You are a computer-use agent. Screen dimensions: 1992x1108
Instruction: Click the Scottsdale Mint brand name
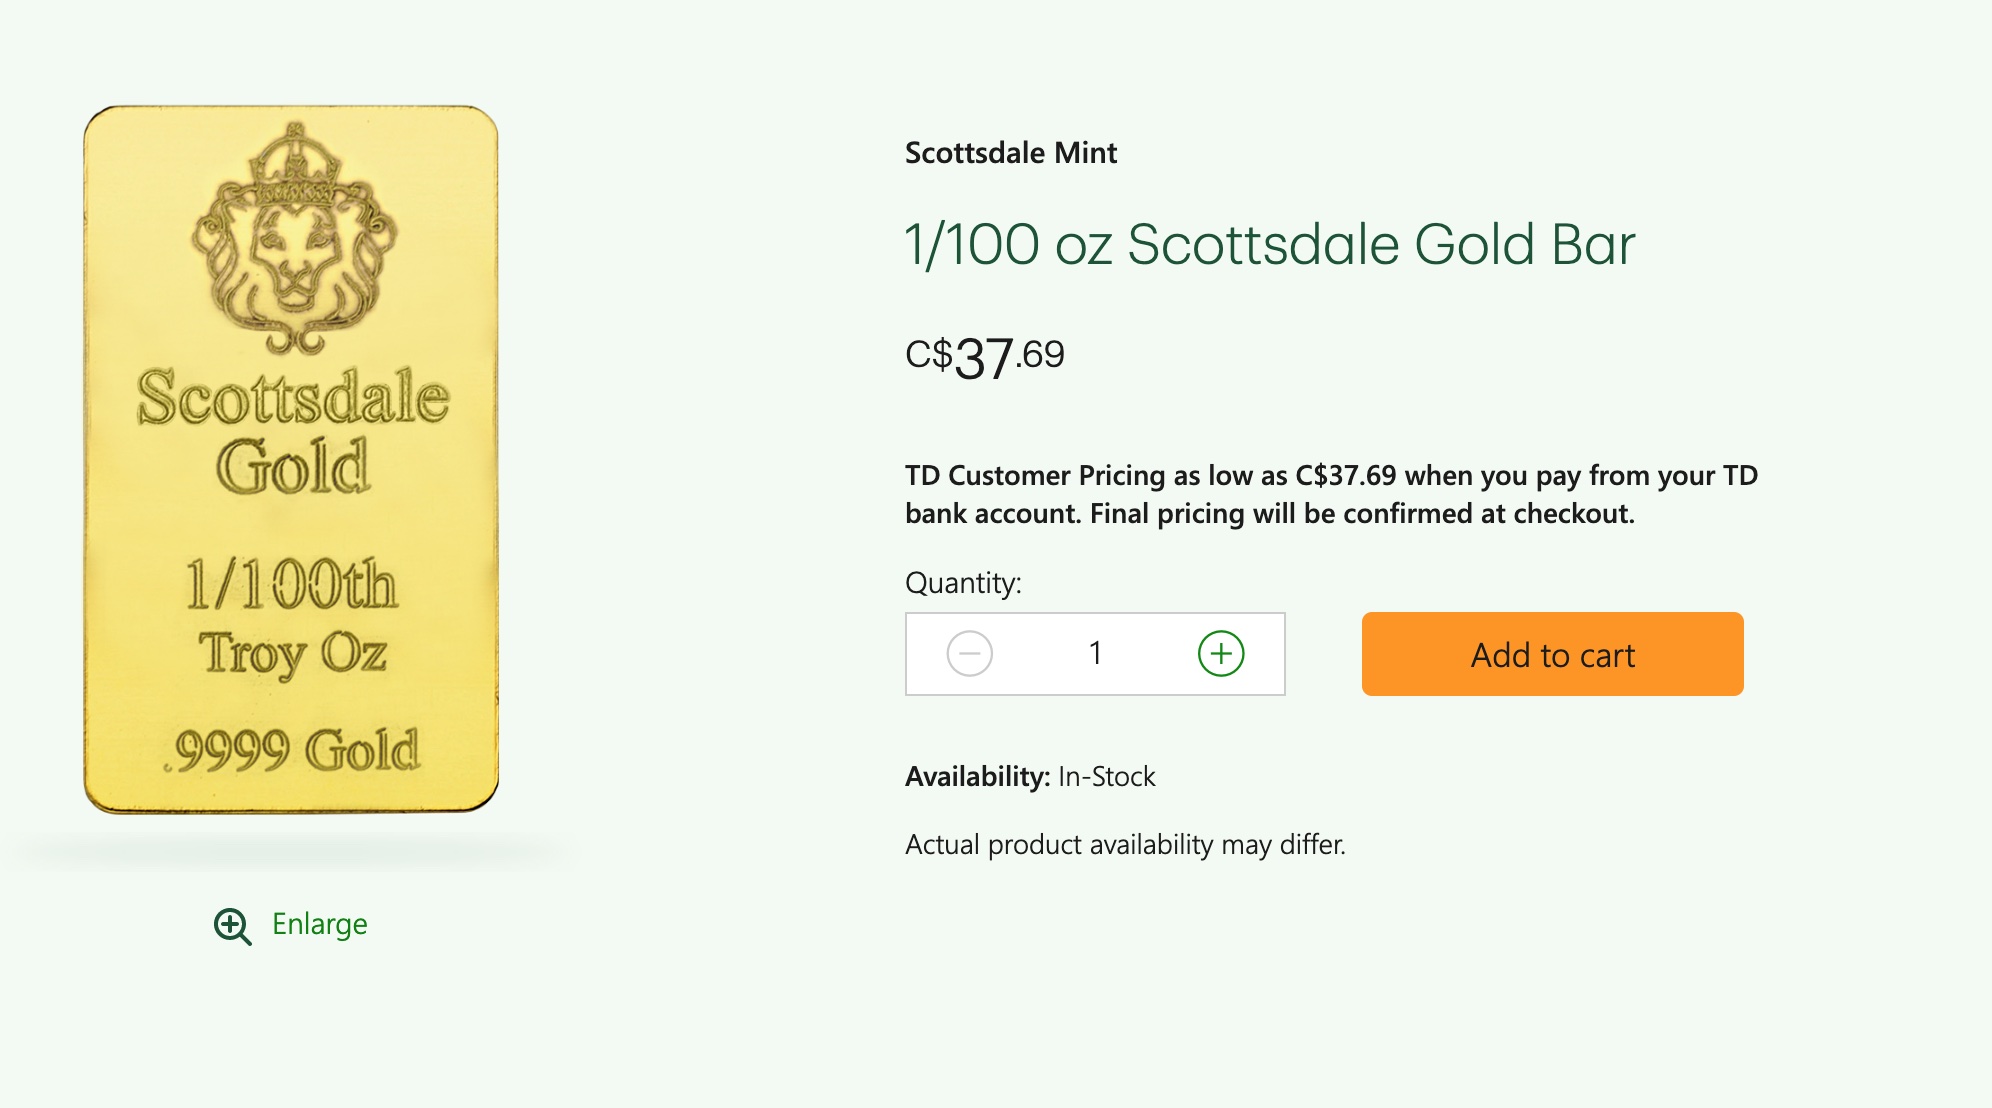(x=1010, y=153)
